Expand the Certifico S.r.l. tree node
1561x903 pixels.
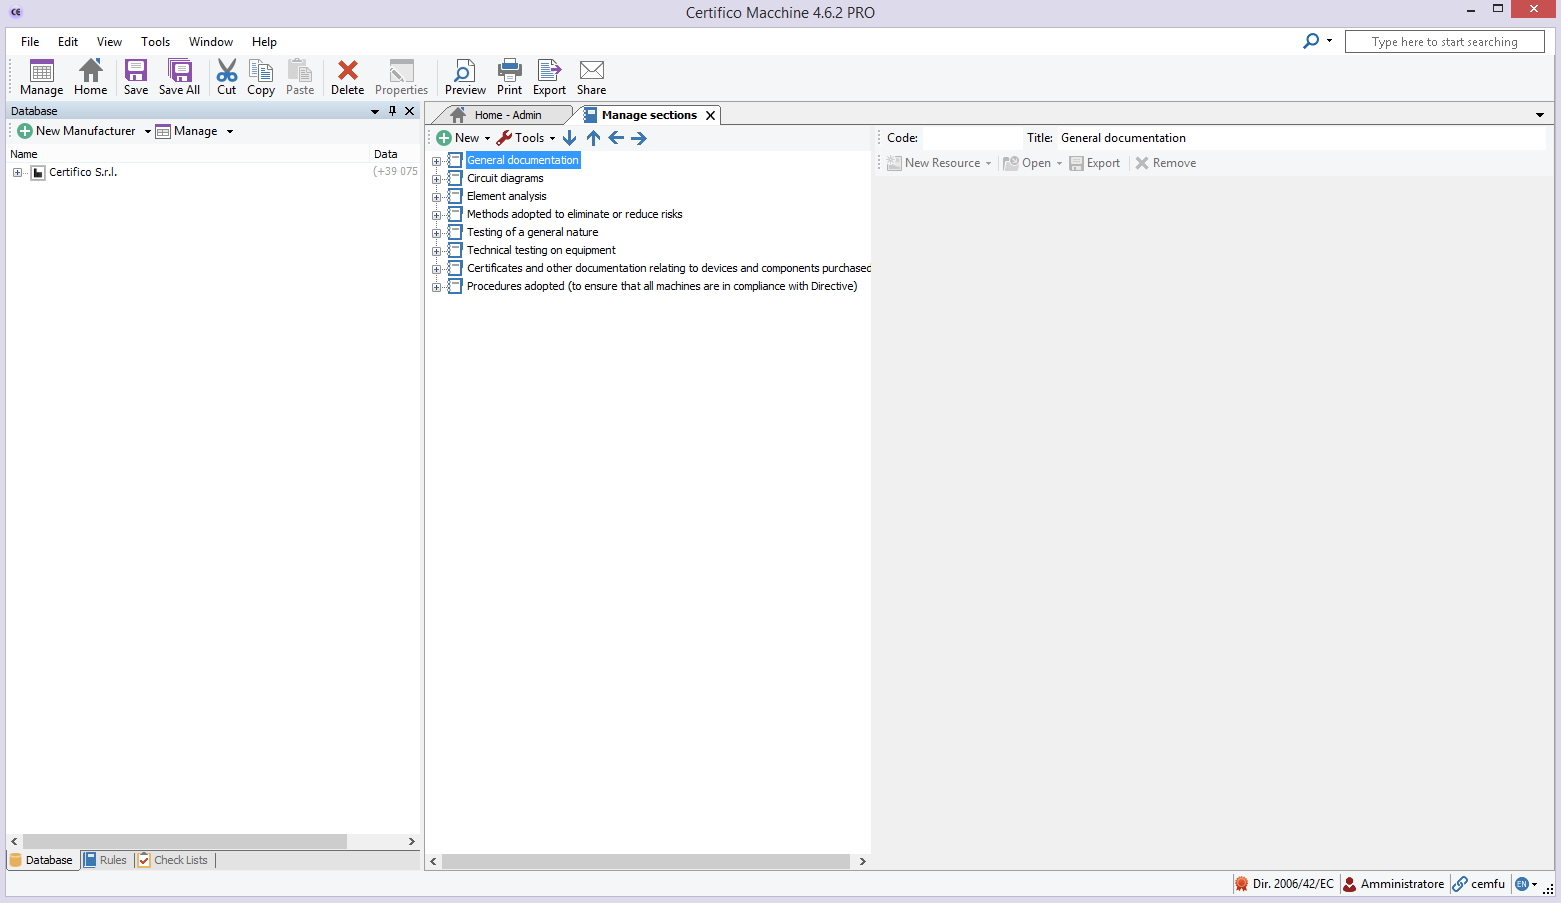click(x=17, y=173)
